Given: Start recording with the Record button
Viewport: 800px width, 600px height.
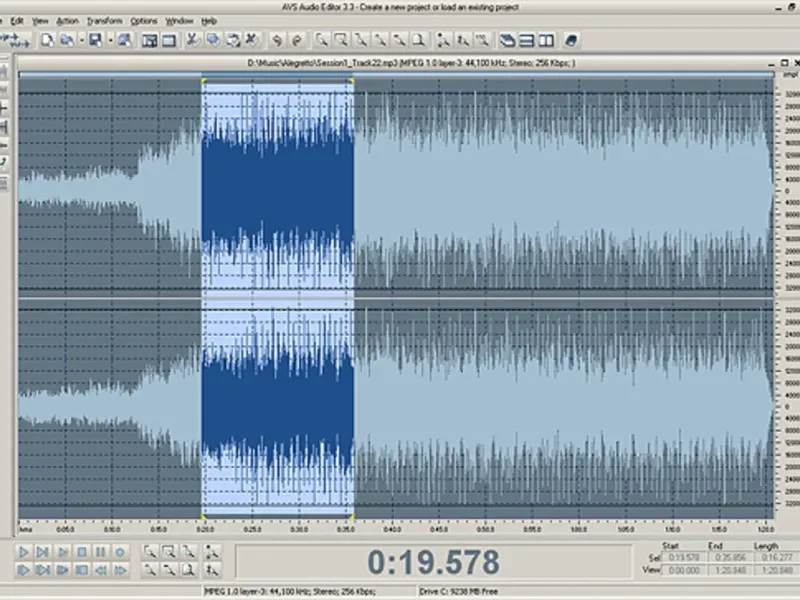Looking at the screenshot, I should [119, 551].
